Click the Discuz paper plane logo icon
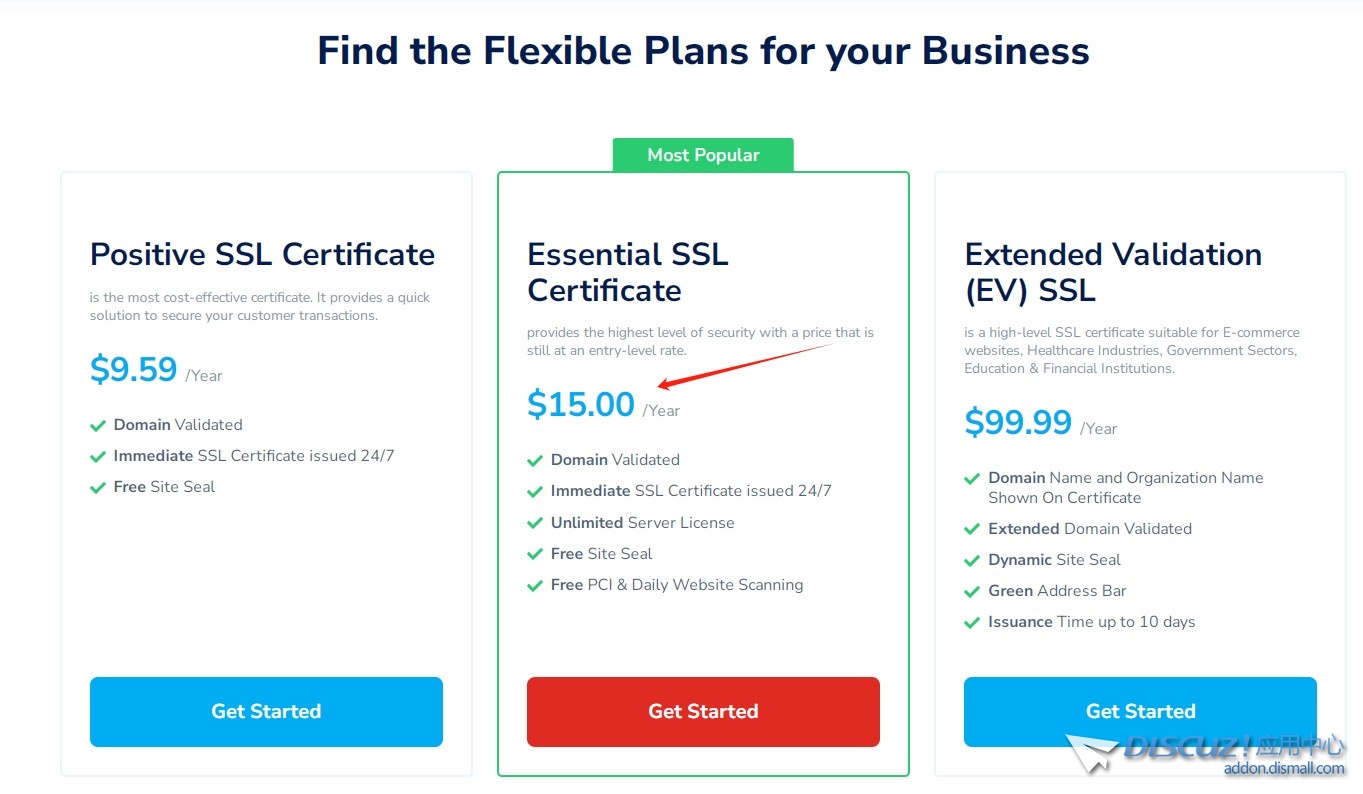This screenshot has height=794, width=1363. (x=1092, y=753)
